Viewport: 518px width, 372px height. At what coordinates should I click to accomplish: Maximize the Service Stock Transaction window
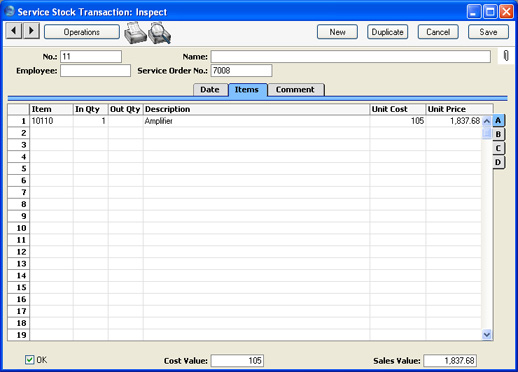[490, 12]
